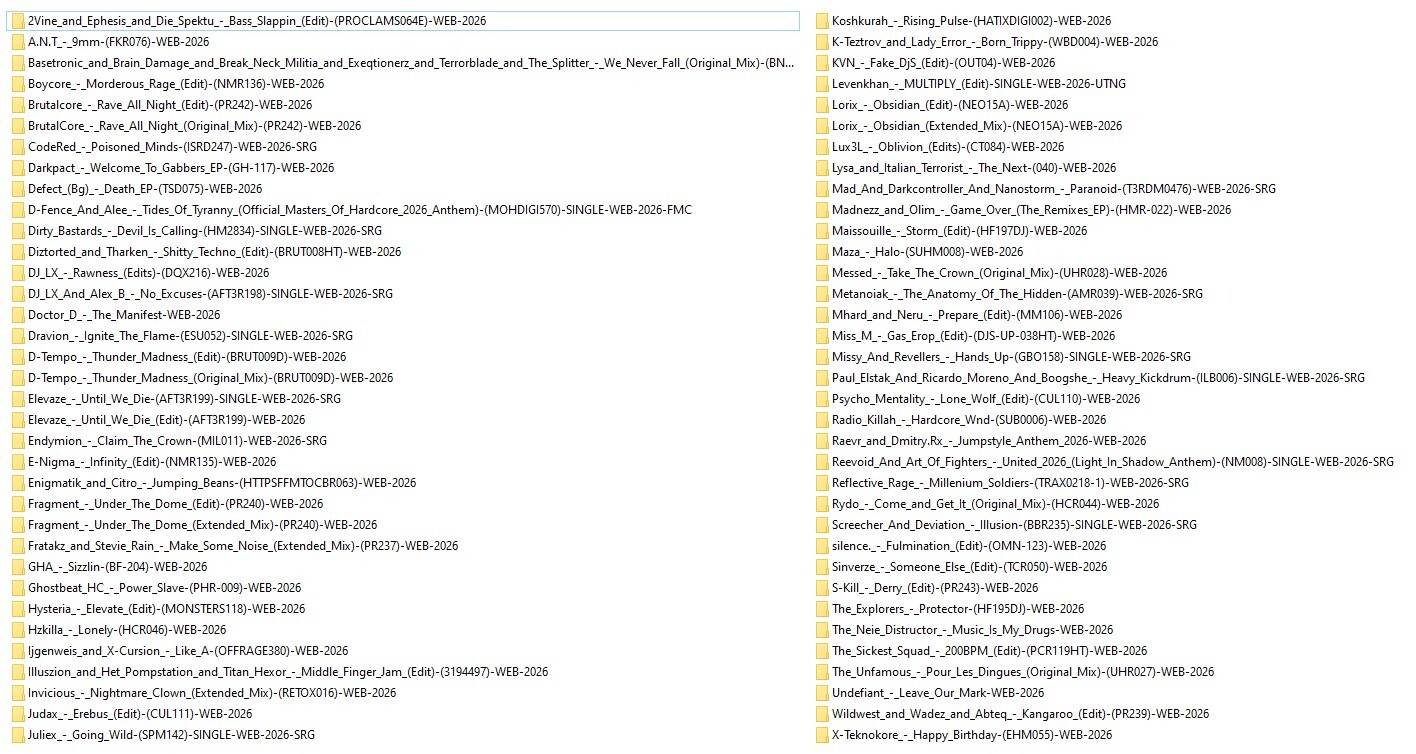Click Juliex Going Wild folder name
This screenshot has width=1416, height=754.
click(172, 735)
